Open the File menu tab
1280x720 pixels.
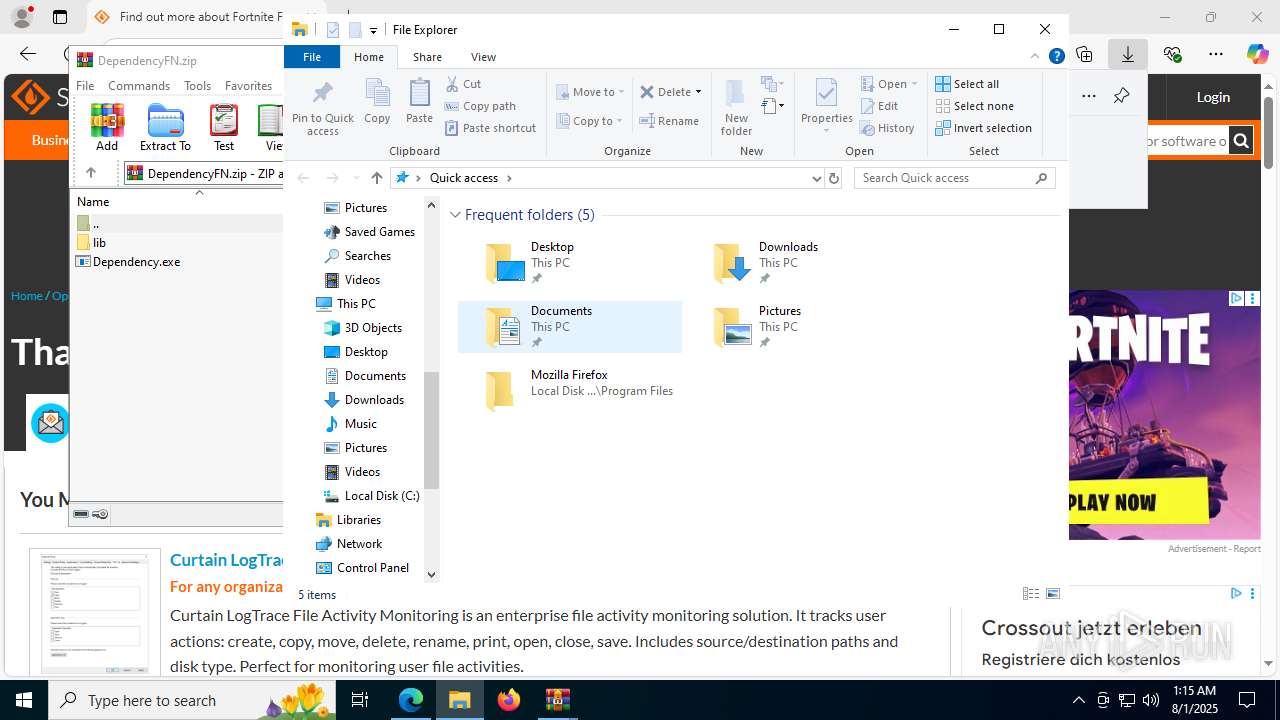pos(312,57)
